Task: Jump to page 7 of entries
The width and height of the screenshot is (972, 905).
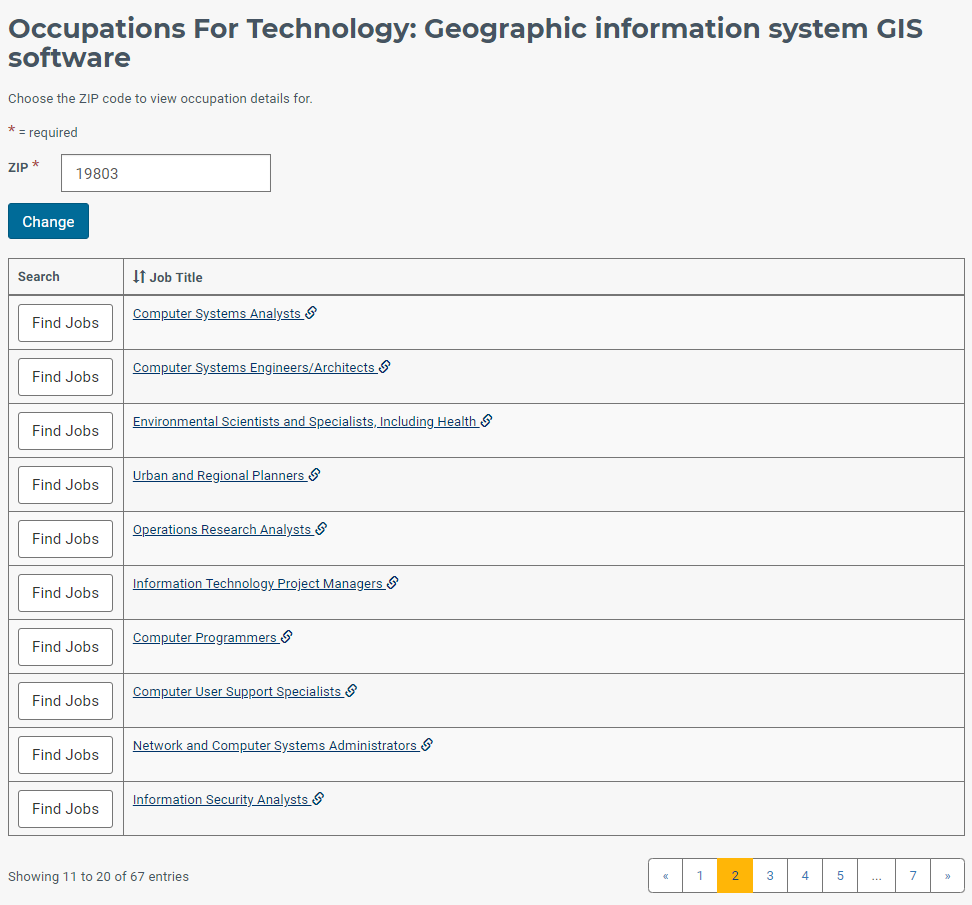Action: coord(912,875)
